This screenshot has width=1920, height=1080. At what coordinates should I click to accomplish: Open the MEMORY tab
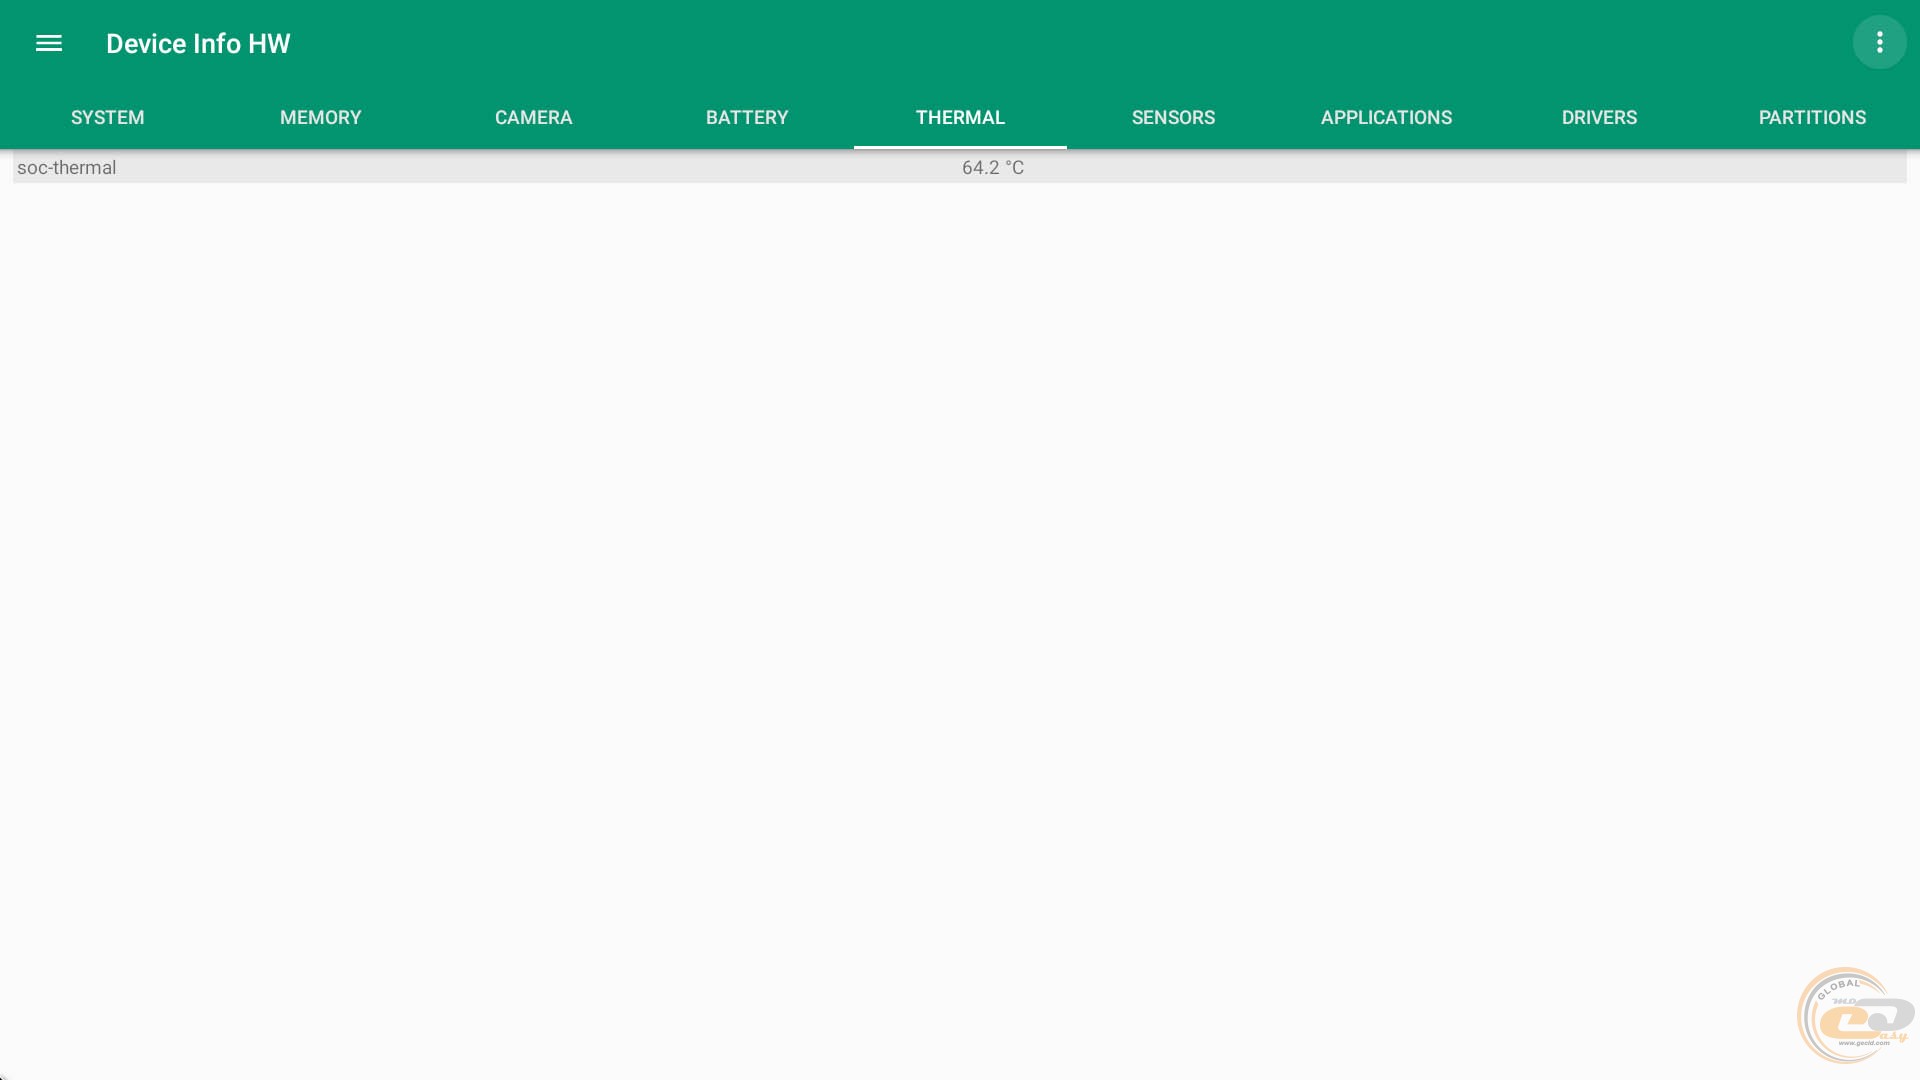point(320,117)
